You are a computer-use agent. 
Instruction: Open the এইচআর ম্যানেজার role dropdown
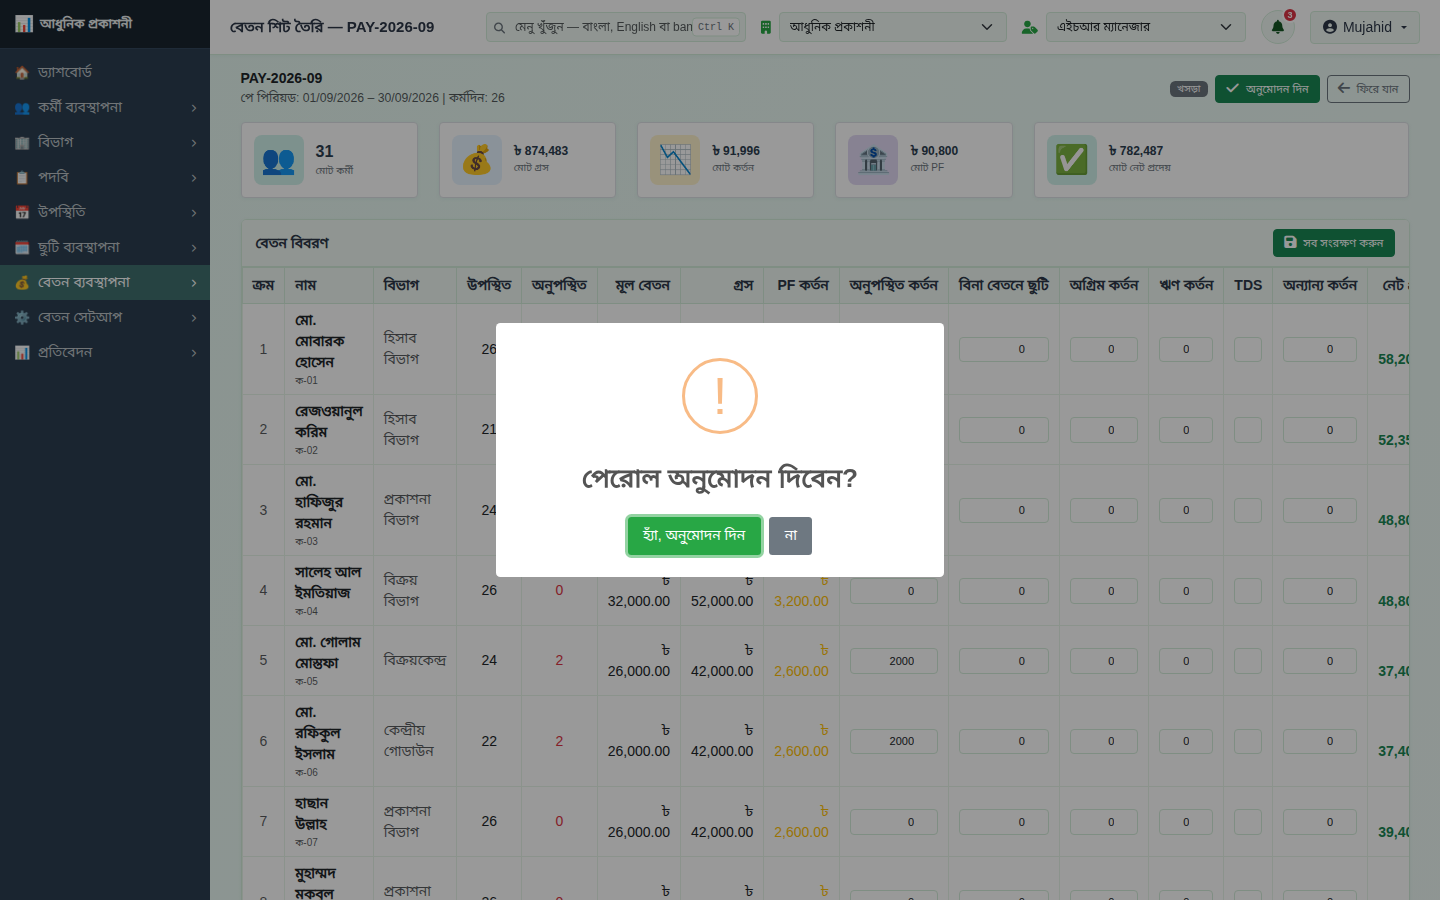(x=1145, y=27)
